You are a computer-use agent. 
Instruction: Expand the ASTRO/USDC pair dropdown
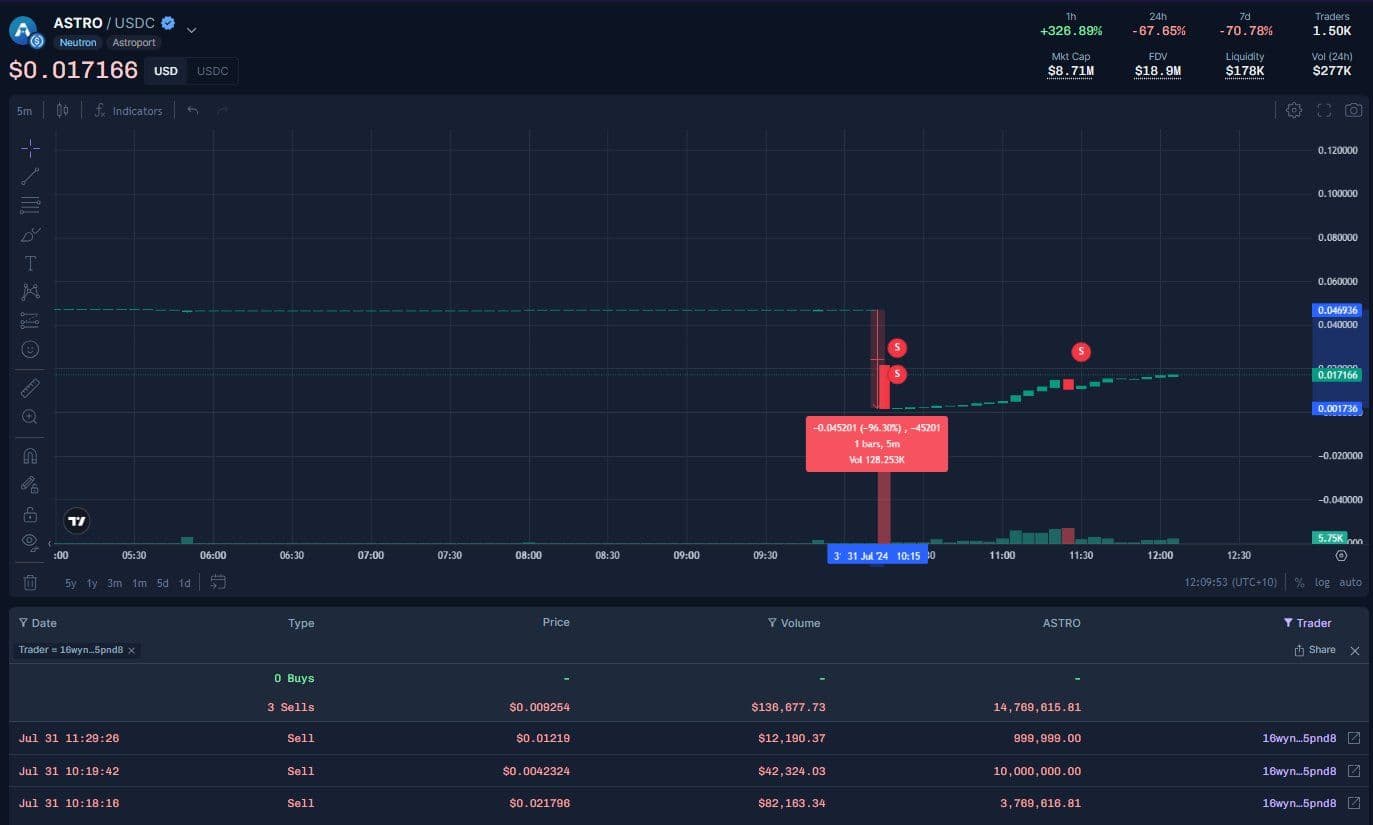point(192,29)
